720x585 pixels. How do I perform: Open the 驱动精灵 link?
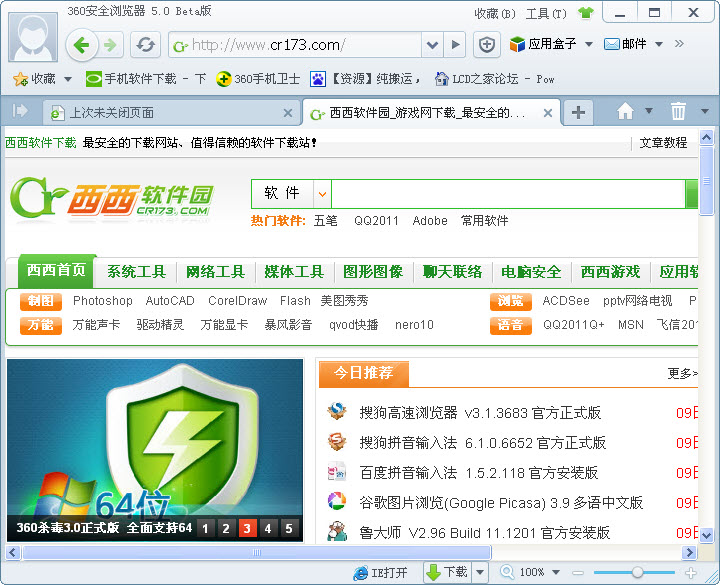click(160, 325)
